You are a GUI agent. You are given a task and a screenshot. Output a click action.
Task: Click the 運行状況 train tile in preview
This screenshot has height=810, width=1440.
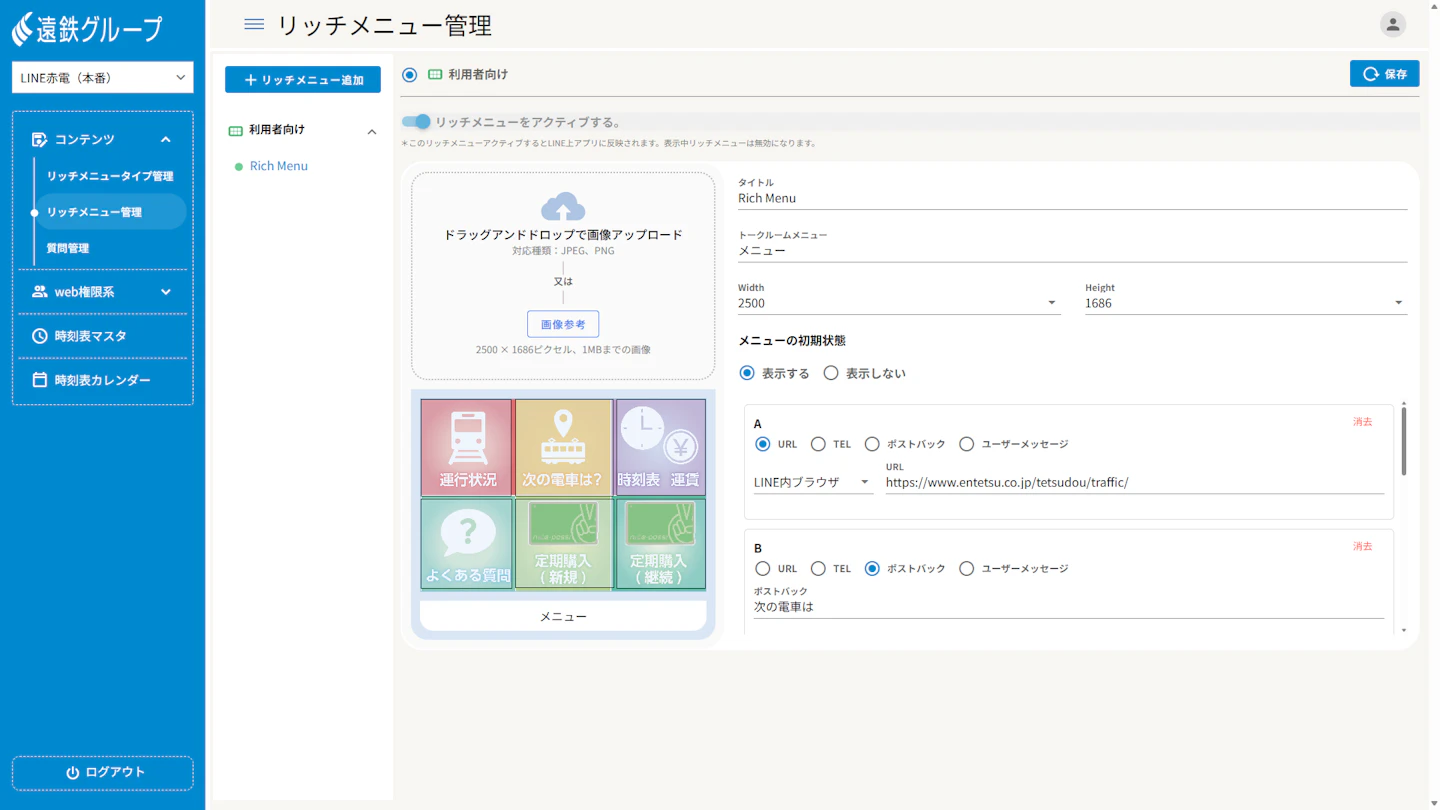[x=467, y=447]
